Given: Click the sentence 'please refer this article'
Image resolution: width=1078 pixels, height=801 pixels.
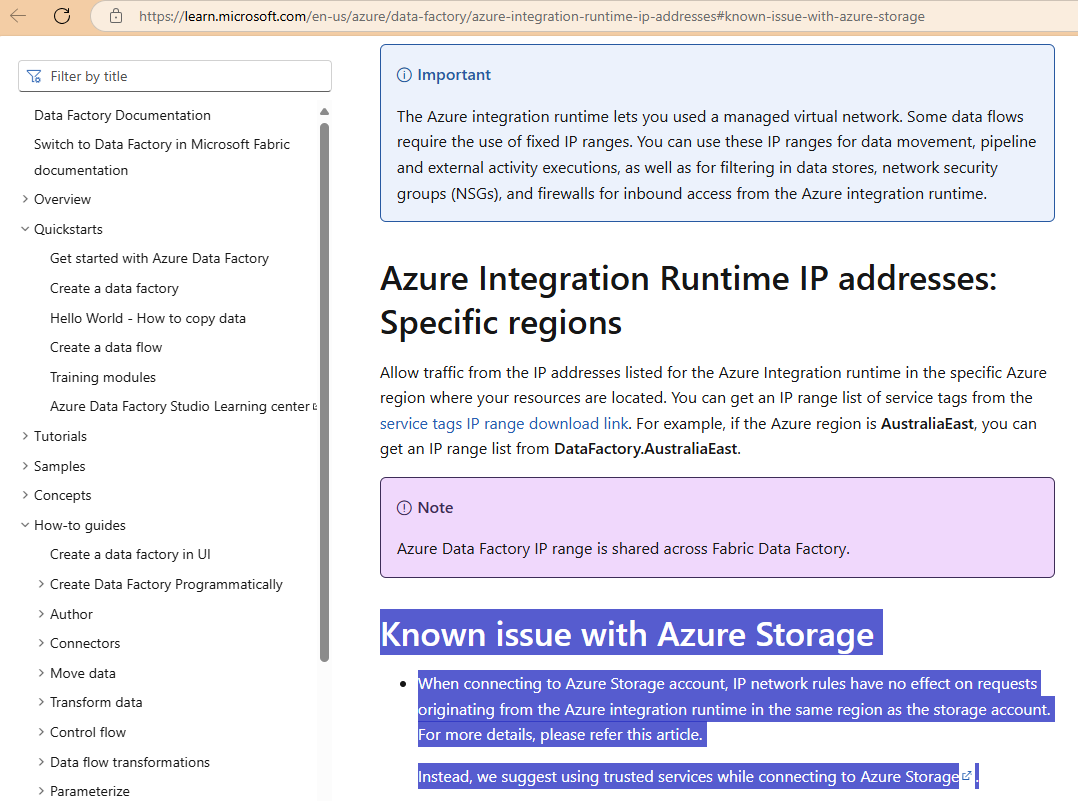Looking at the screenshot, I should click(x=621, y=735).
